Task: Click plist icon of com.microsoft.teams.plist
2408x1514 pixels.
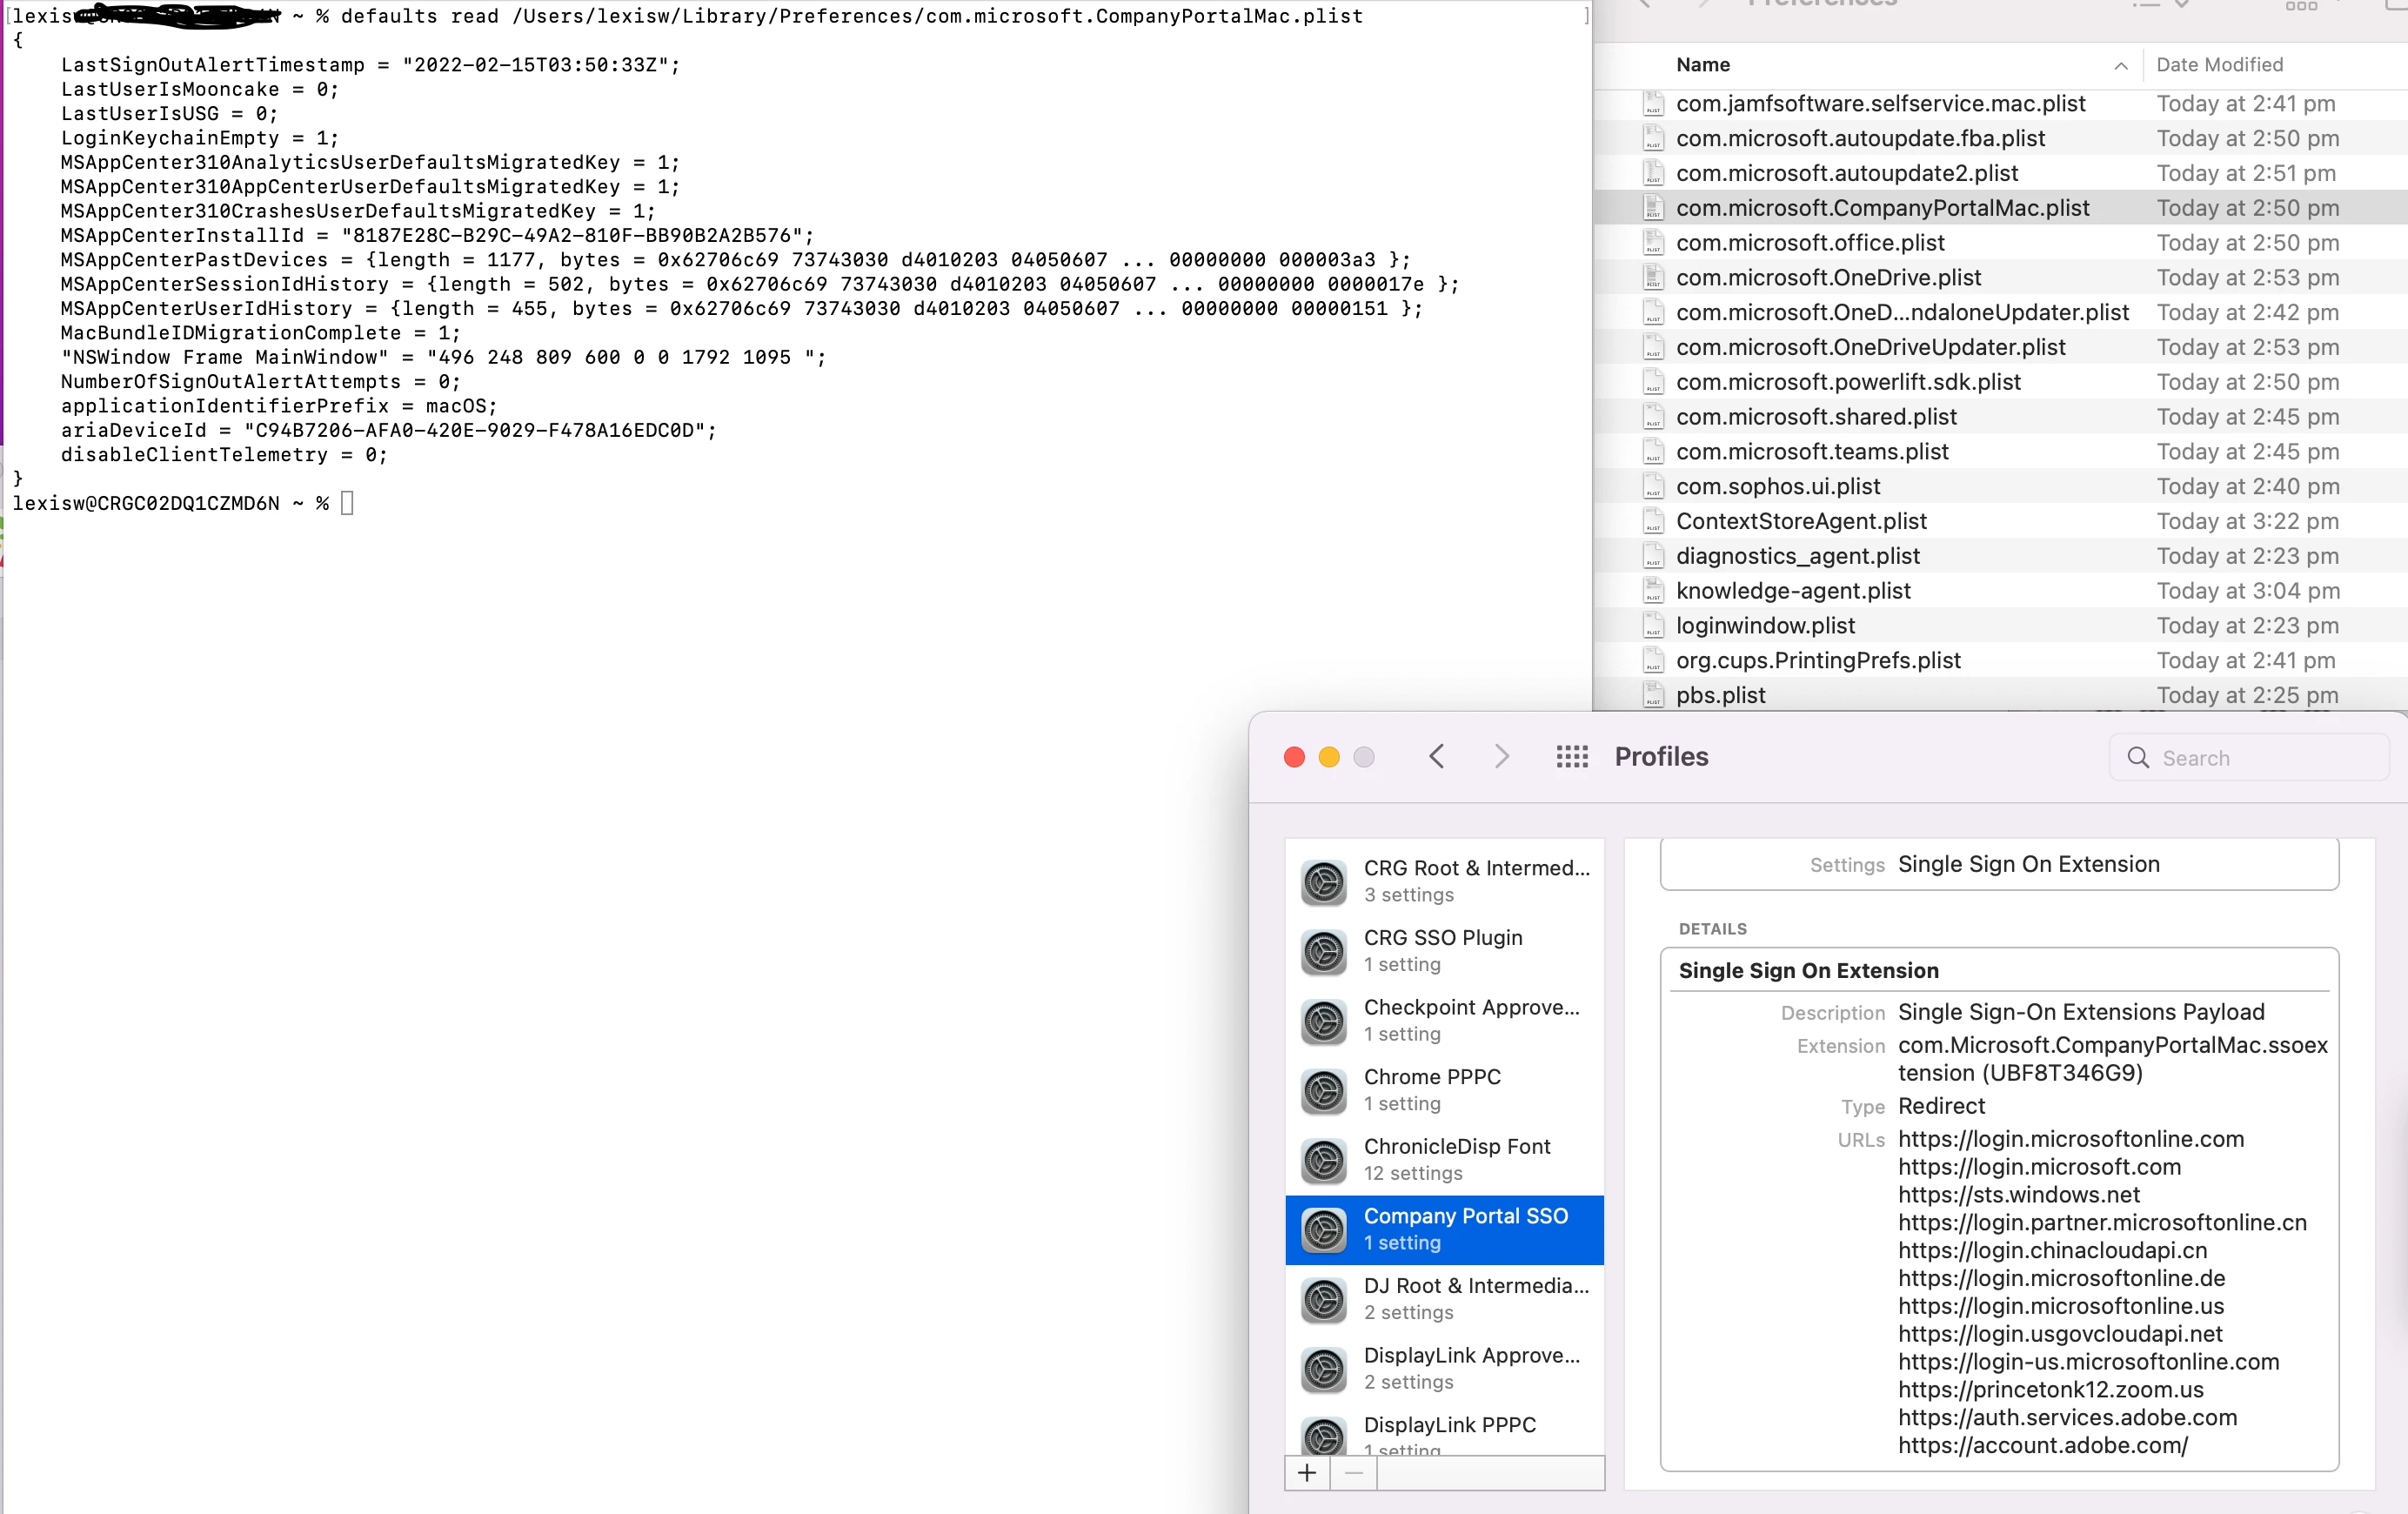Action: tap(1653, 452)
